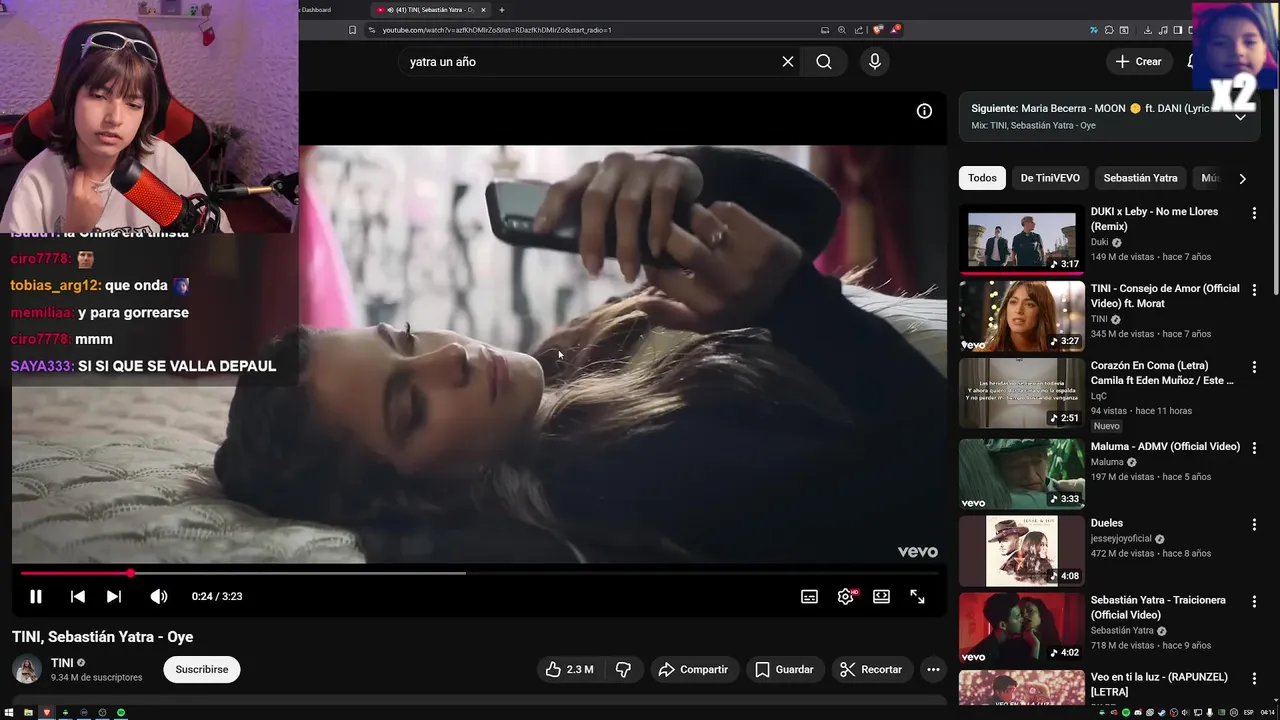Click the Guardar button
The height and width of the screenshot is (720, 1280).
(784, 670)
